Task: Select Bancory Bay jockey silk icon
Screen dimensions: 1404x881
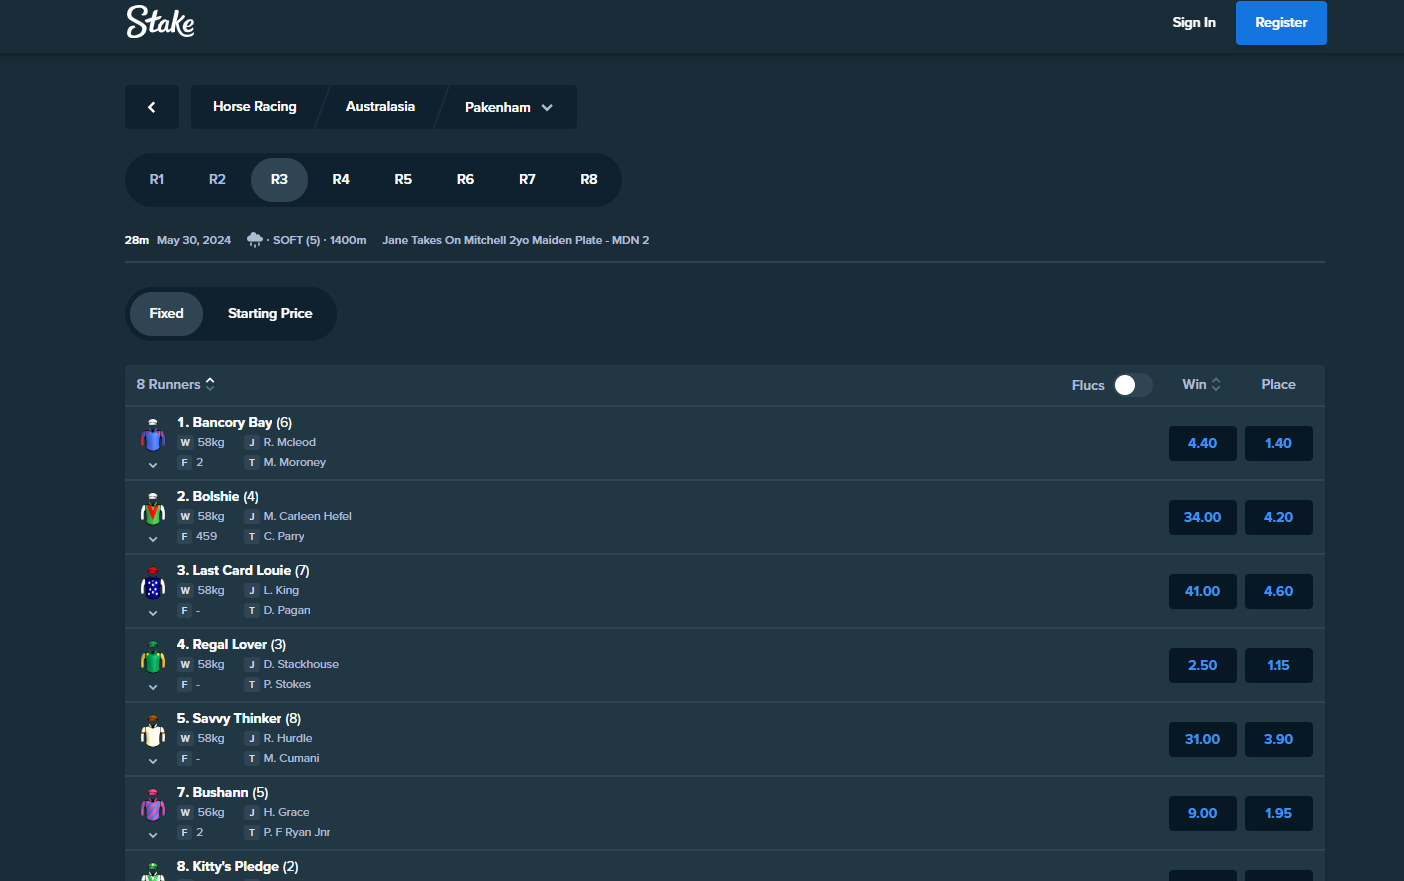Action: click(153, 435)
